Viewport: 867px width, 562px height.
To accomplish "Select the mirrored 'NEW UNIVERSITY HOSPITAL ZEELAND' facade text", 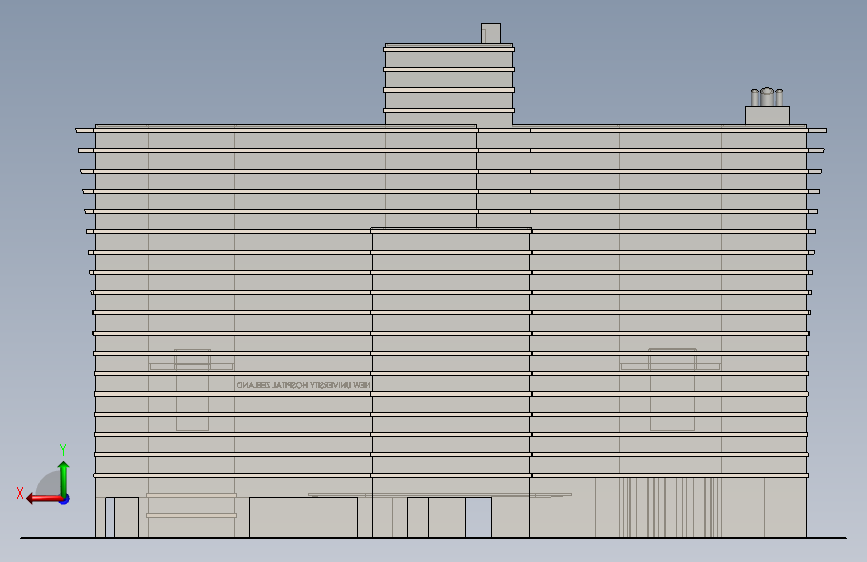I will coord(304,385).
